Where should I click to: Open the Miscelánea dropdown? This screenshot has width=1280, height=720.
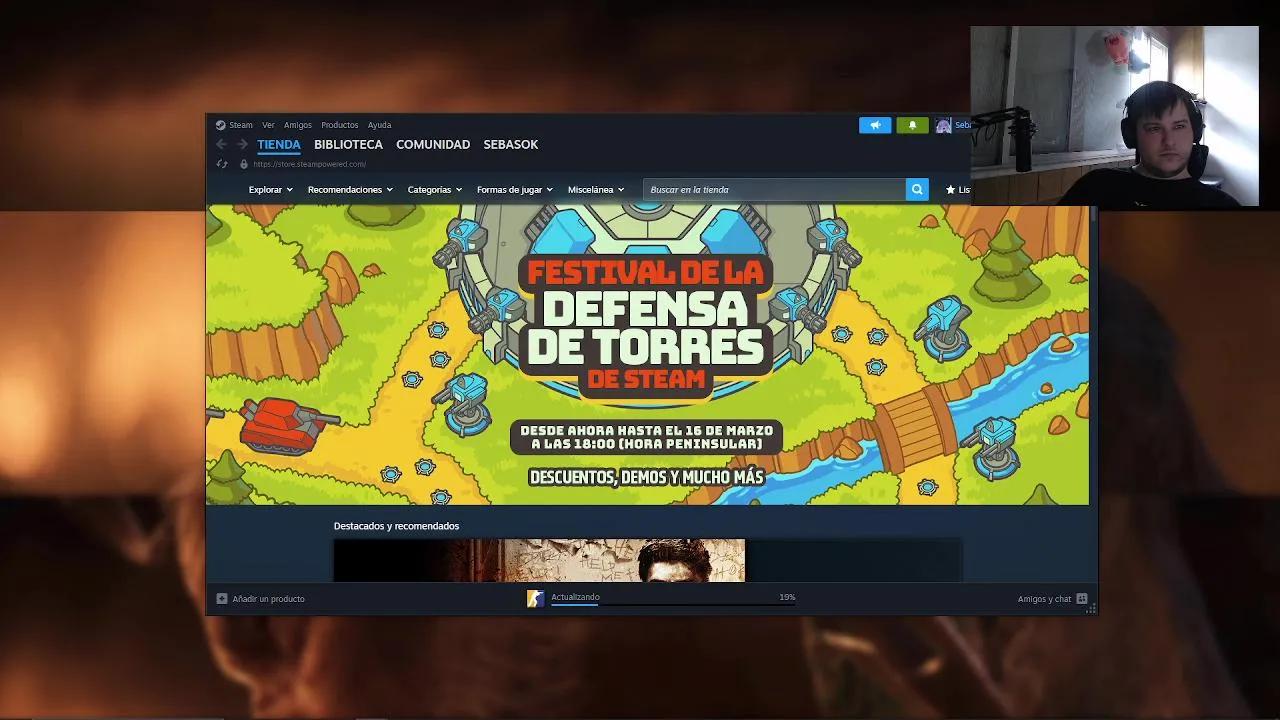(x=594, y=189)
